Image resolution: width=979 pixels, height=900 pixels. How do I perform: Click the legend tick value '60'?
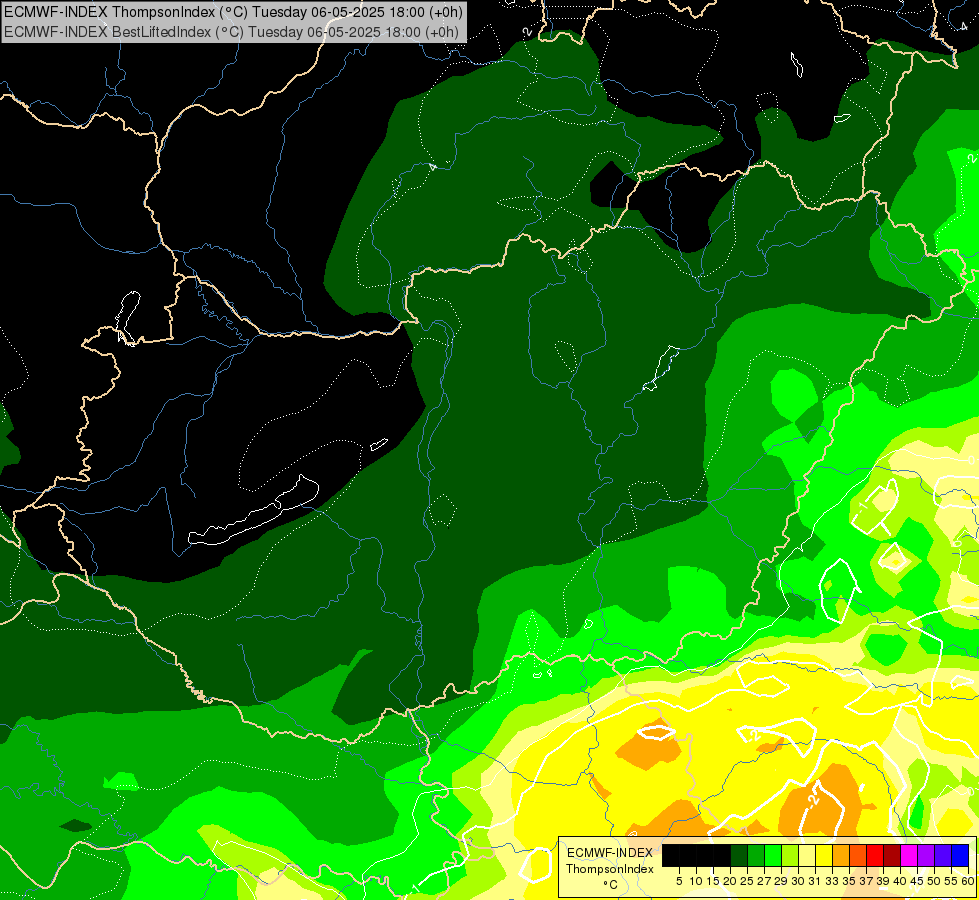(968, 881)
